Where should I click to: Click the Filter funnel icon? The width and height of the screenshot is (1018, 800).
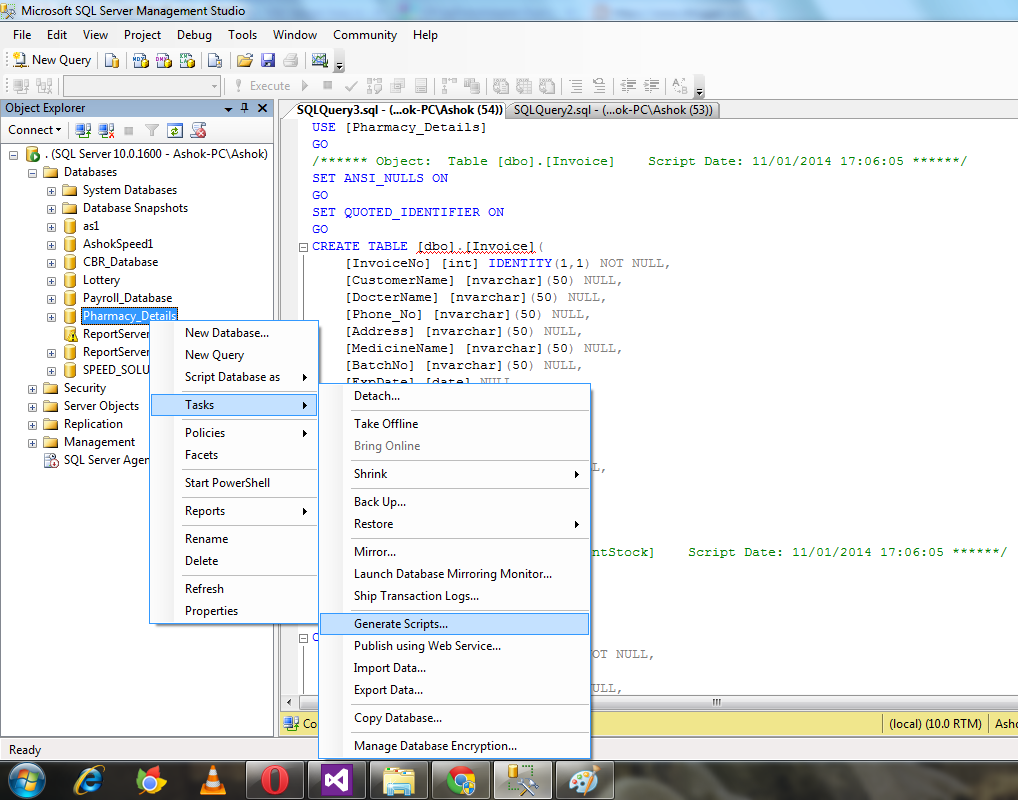(x=152, y=131)
